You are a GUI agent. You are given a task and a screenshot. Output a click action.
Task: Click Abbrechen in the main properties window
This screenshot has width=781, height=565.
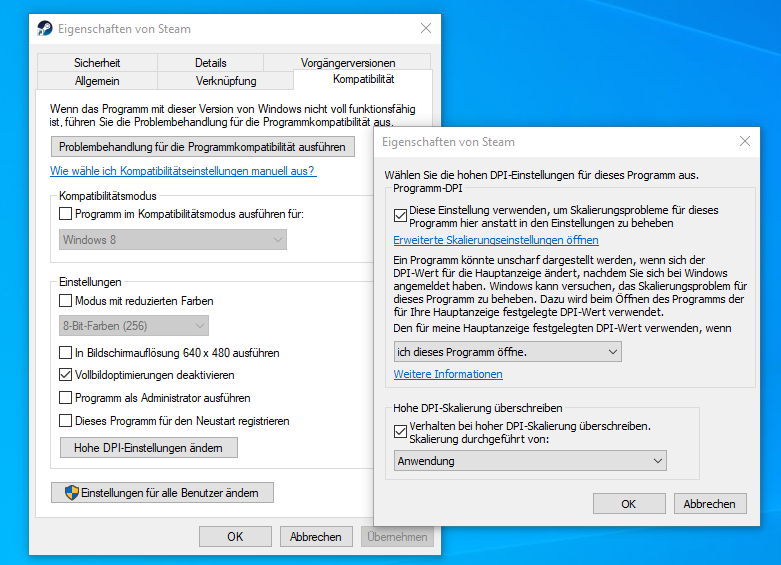point(316,537)
